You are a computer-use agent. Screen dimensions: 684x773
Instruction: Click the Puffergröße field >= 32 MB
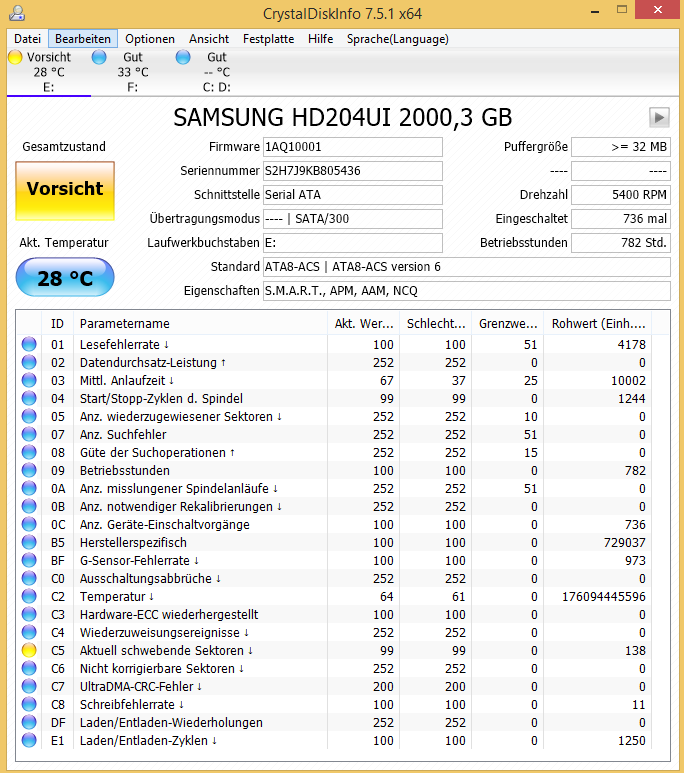tap(621, 147)
